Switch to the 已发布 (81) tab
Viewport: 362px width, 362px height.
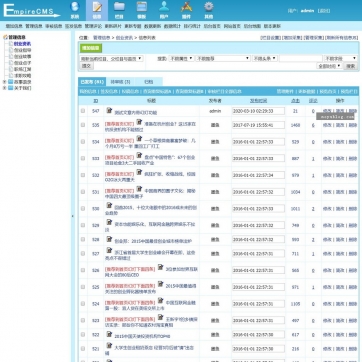pyautogui.click(x=92, y=82)
